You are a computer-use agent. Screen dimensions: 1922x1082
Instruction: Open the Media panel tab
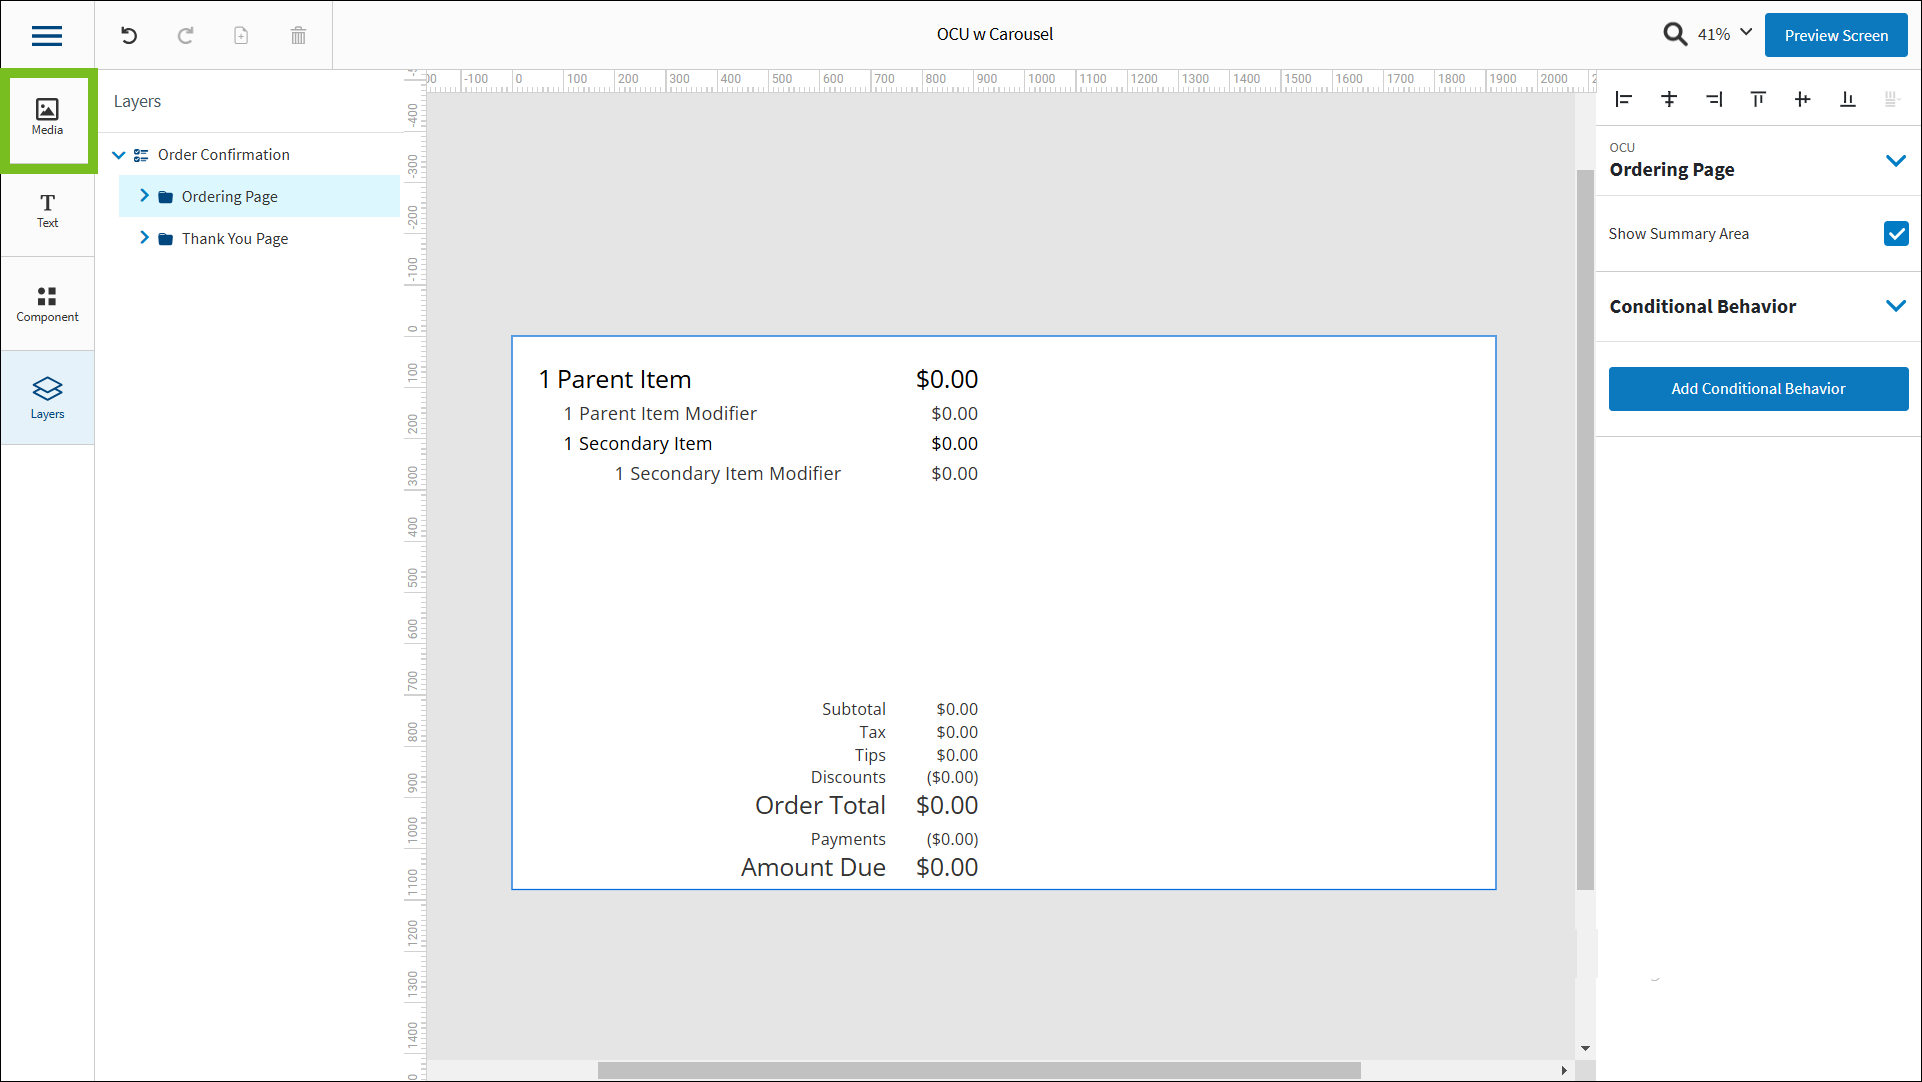coord(47,117)
